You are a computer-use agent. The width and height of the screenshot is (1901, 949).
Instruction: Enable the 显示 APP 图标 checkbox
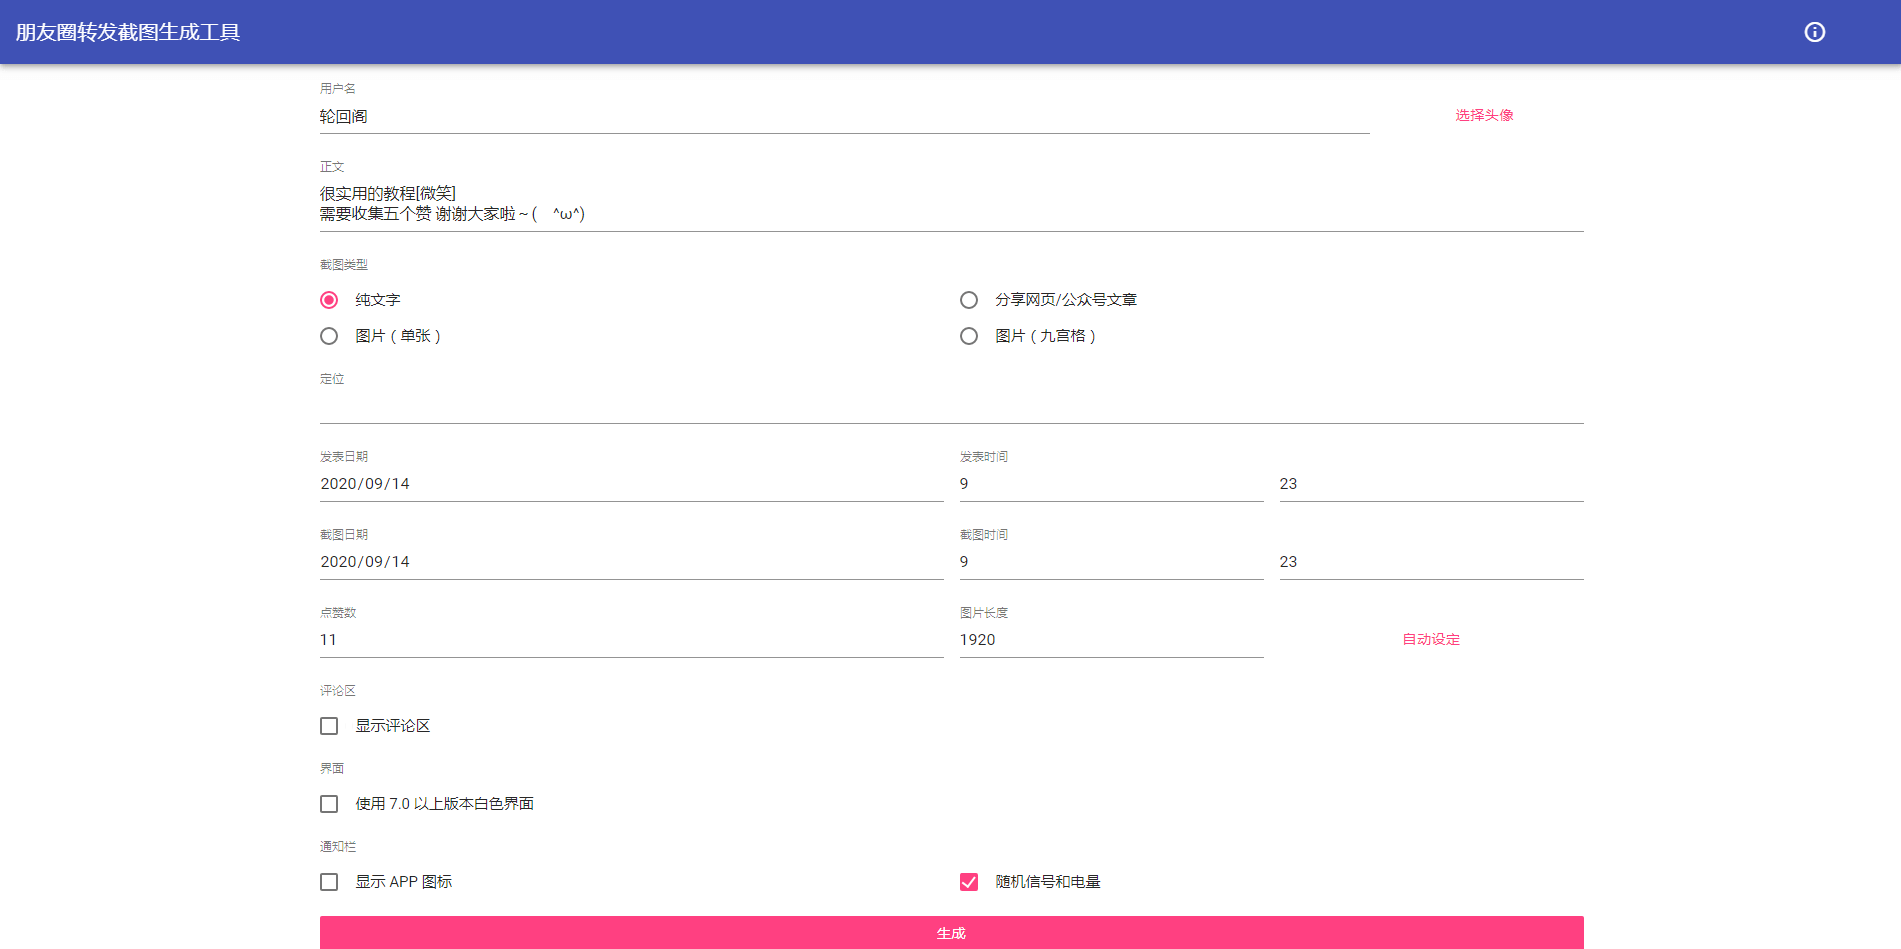coord(329,882)
